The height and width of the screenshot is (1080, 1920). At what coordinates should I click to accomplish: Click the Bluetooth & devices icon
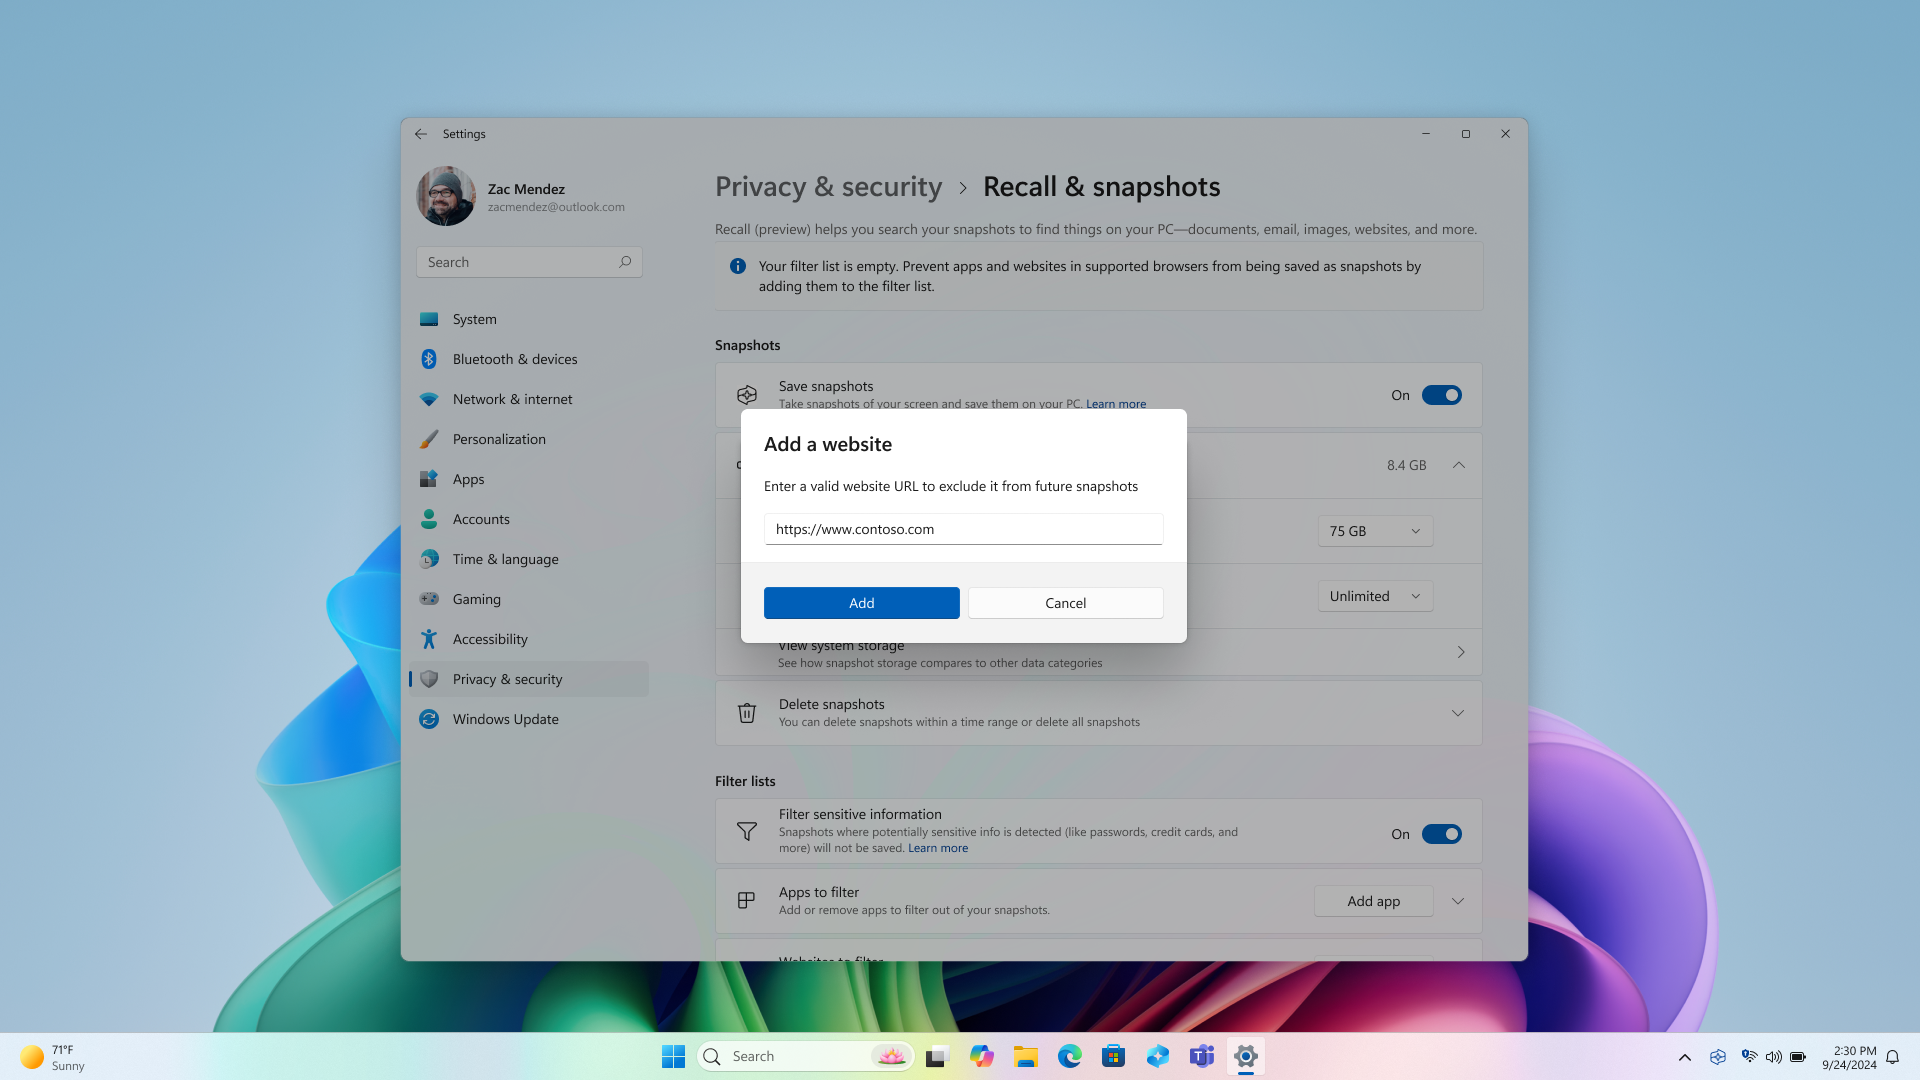pyautogui.click(x=429, y=359)
